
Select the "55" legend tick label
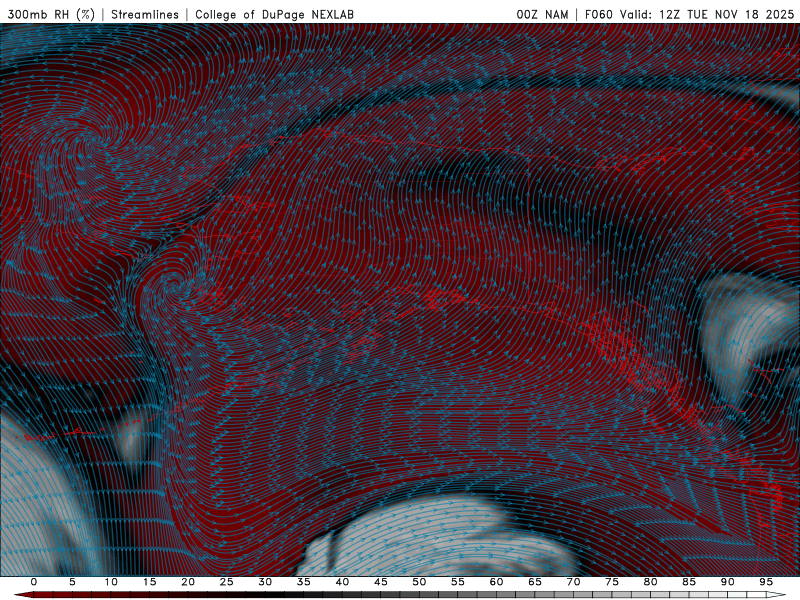coord(458,582)
